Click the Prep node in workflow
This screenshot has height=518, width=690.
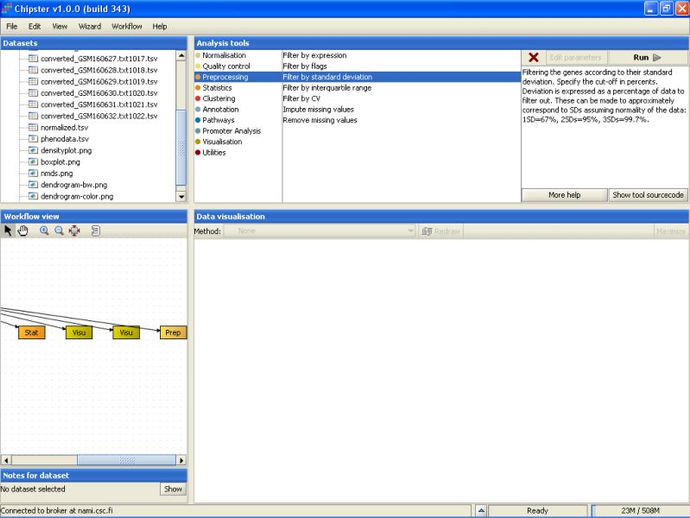pyautogui.click(x=173, y=332)
